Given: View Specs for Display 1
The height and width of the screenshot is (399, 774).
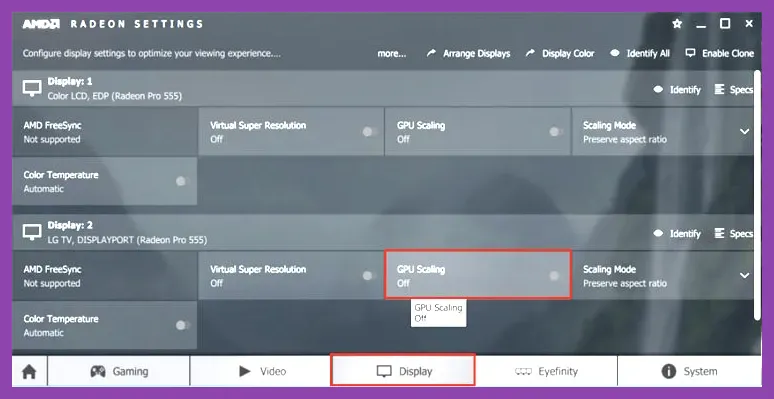Looking at the screenshot, I should (x=734, y=90).
